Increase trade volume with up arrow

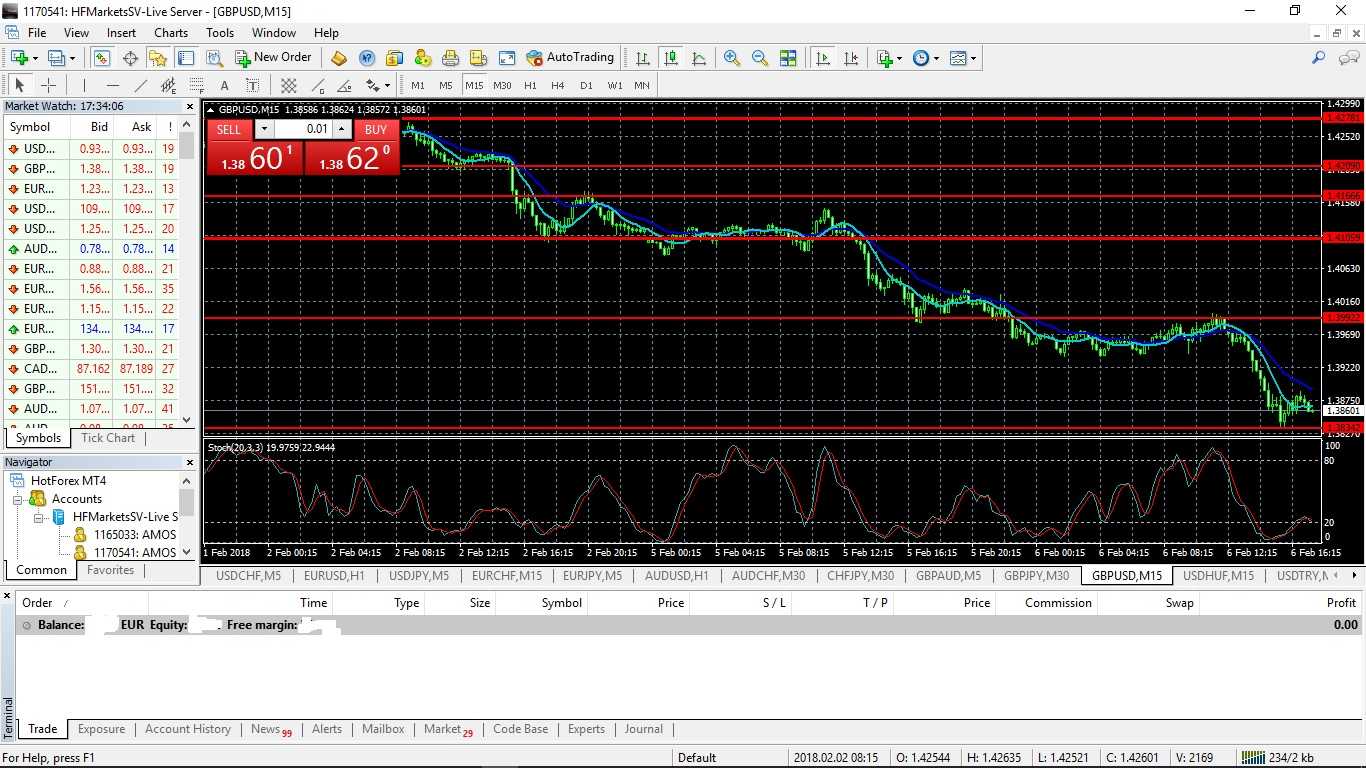(x=342, y=129)
